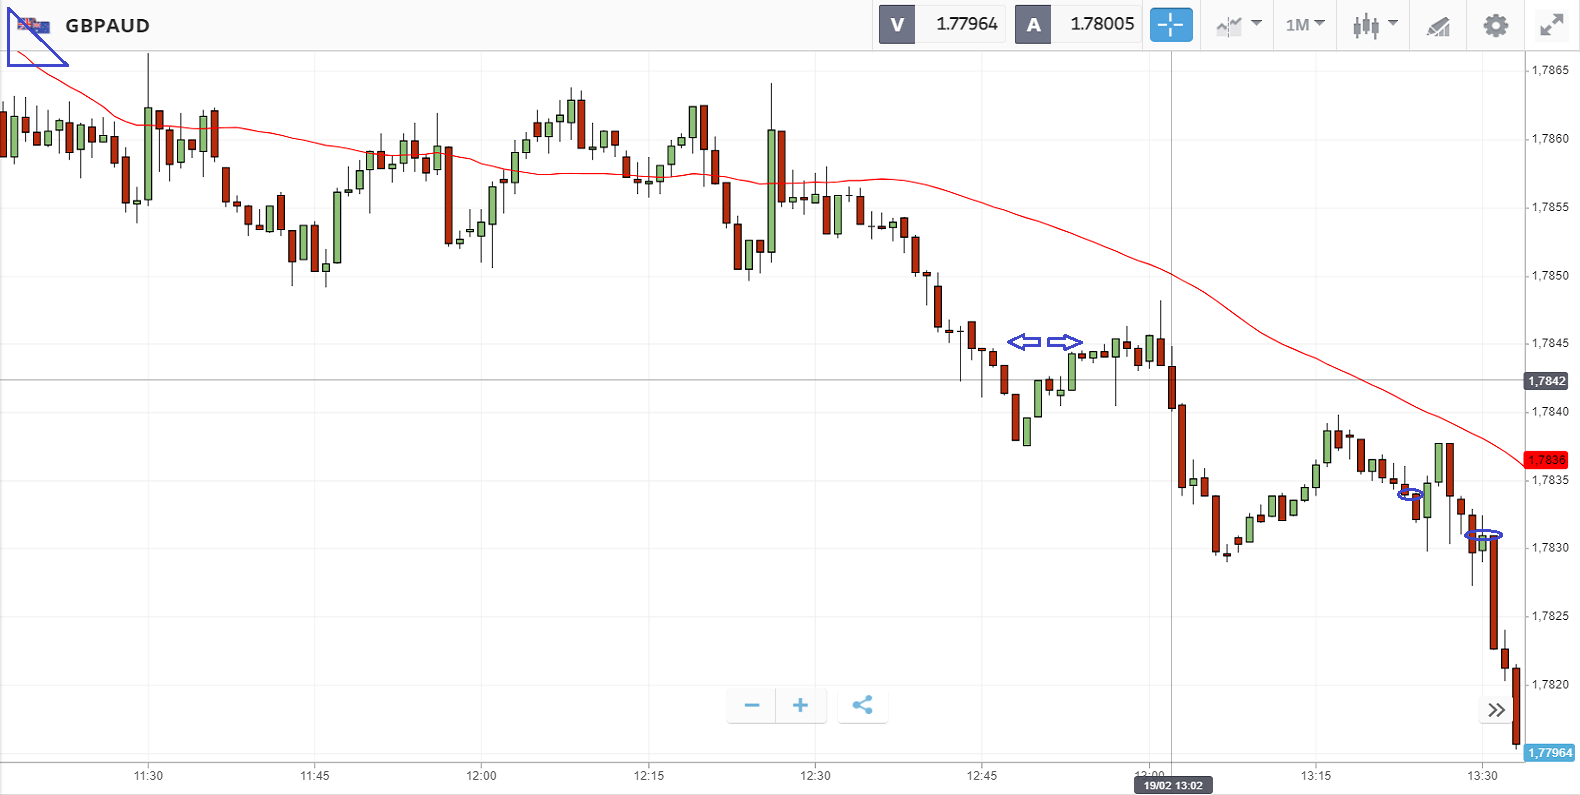Open the compare/indicators chart dropdown
Image resolution: width=1580 pixels, height=795 pixels.
(x=1238, y=25)
